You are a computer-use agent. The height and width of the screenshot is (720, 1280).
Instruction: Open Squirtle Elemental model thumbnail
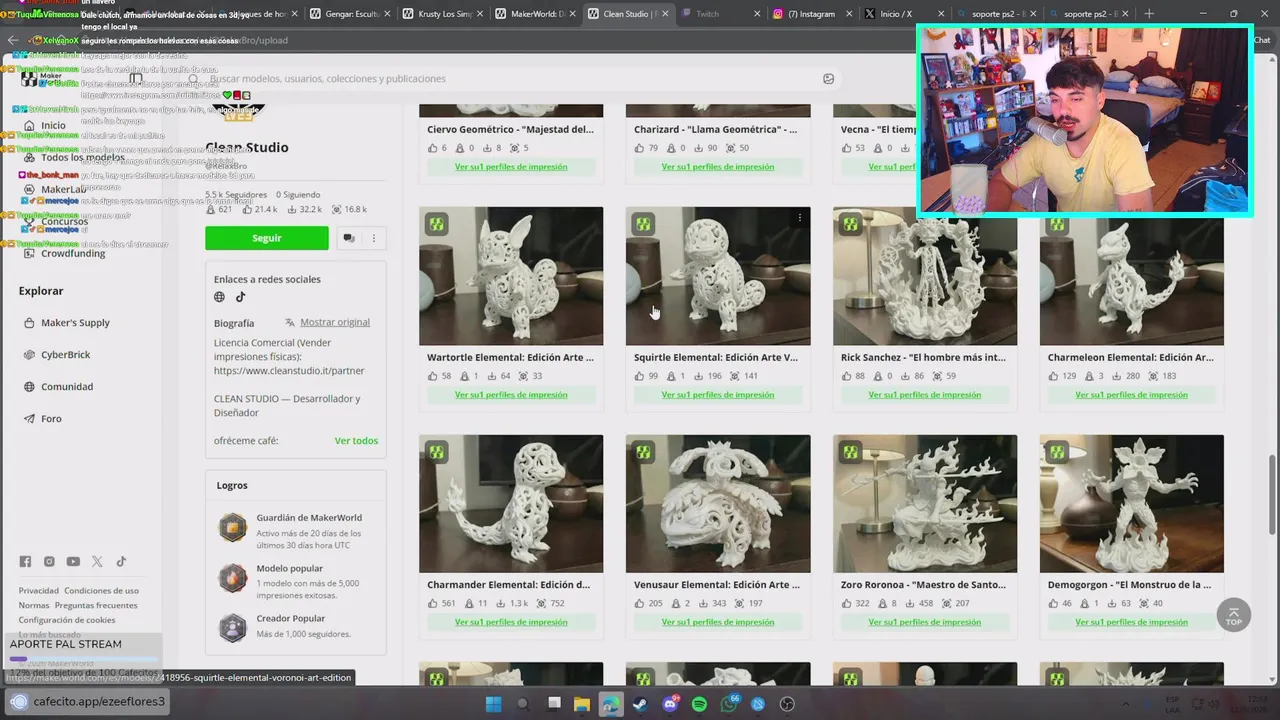tap(718, 276)
